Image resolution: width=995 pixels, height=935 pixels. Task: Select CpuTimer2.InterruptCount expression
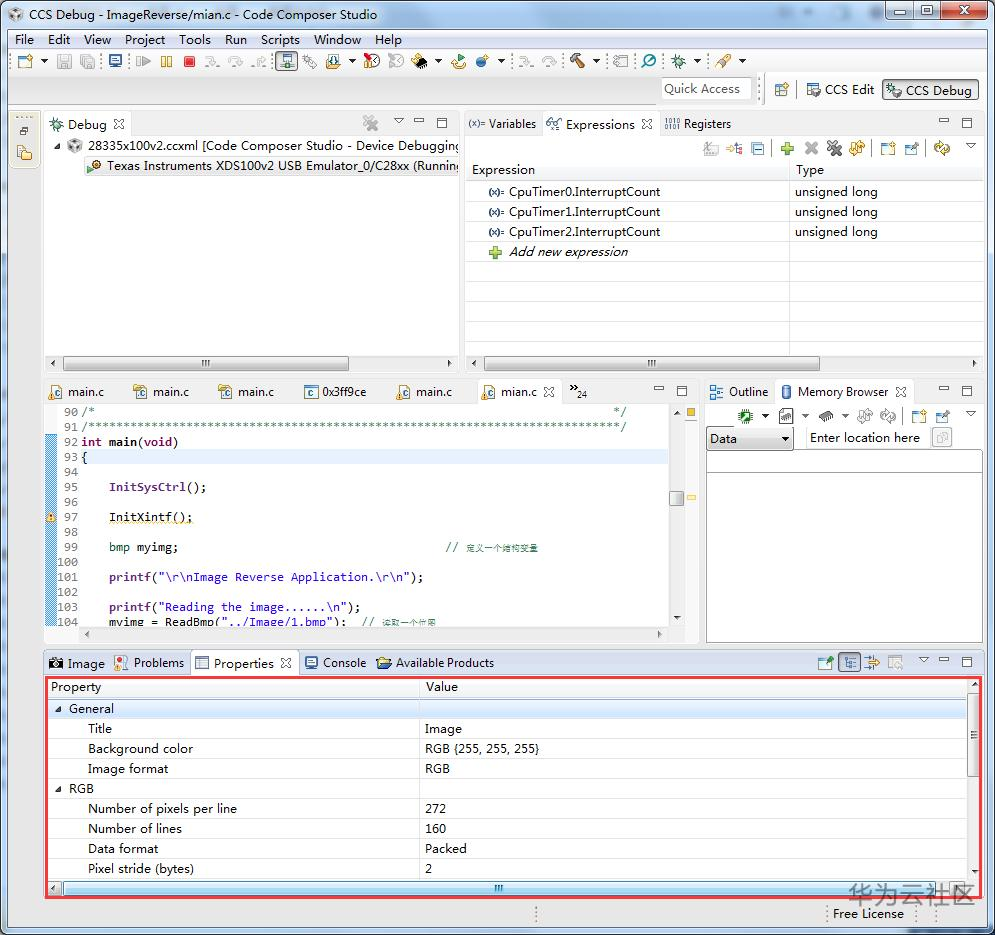tap(584, 232)
